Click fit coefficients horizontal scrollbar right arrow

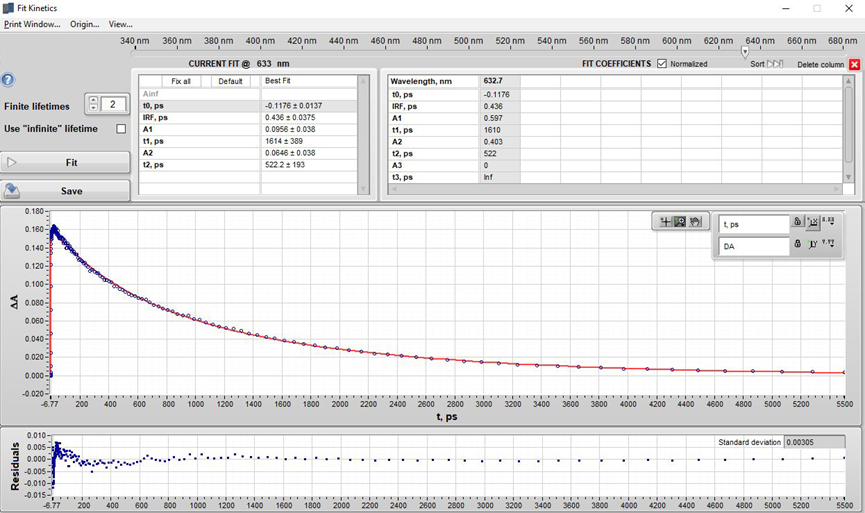837,189
